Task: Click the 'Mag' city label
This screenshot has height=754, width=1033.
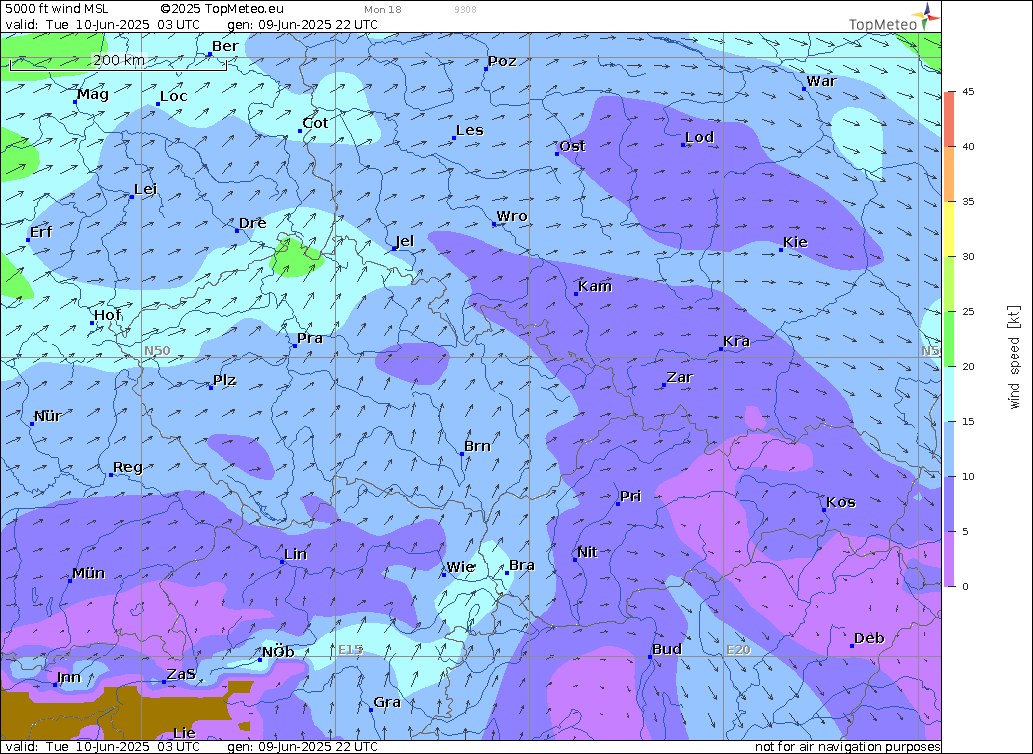Action: coord(93,94)
